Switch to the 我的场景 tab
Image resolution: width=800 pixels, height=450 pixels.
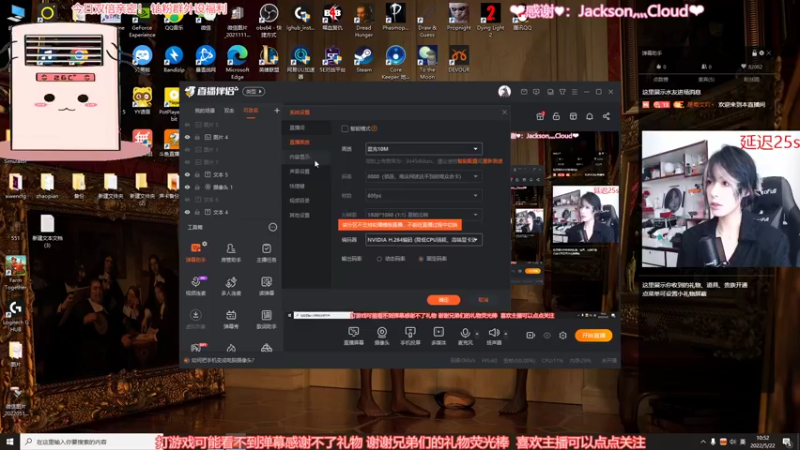pos(205,111)
